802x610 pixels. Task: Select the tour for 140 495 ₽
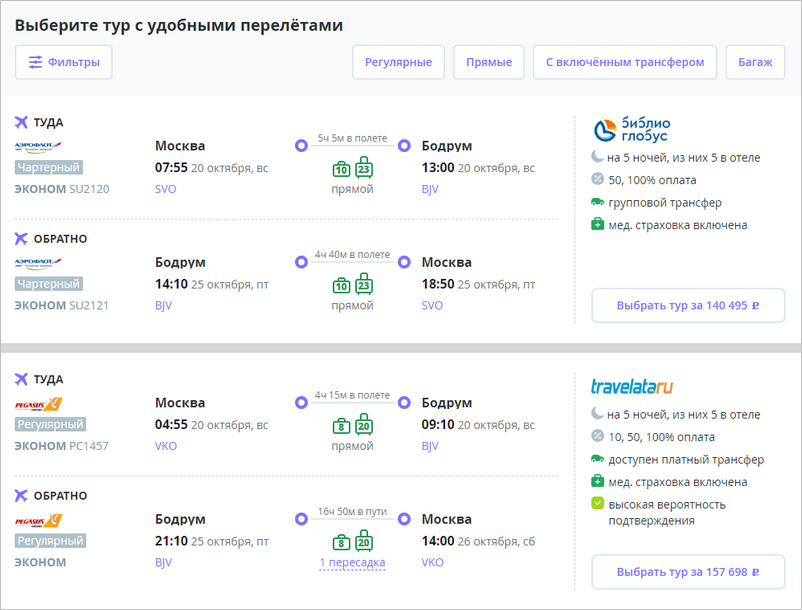click(687, 306)
